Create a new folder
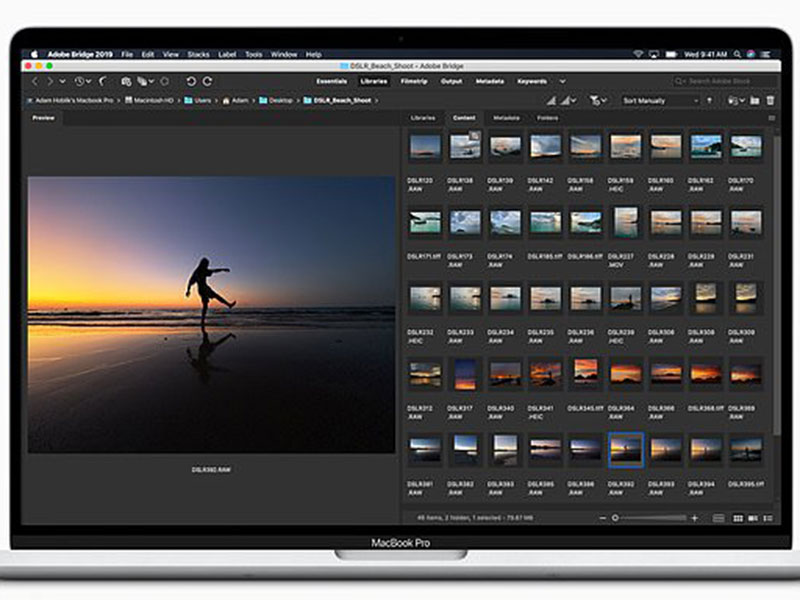 tap(755, 101)
